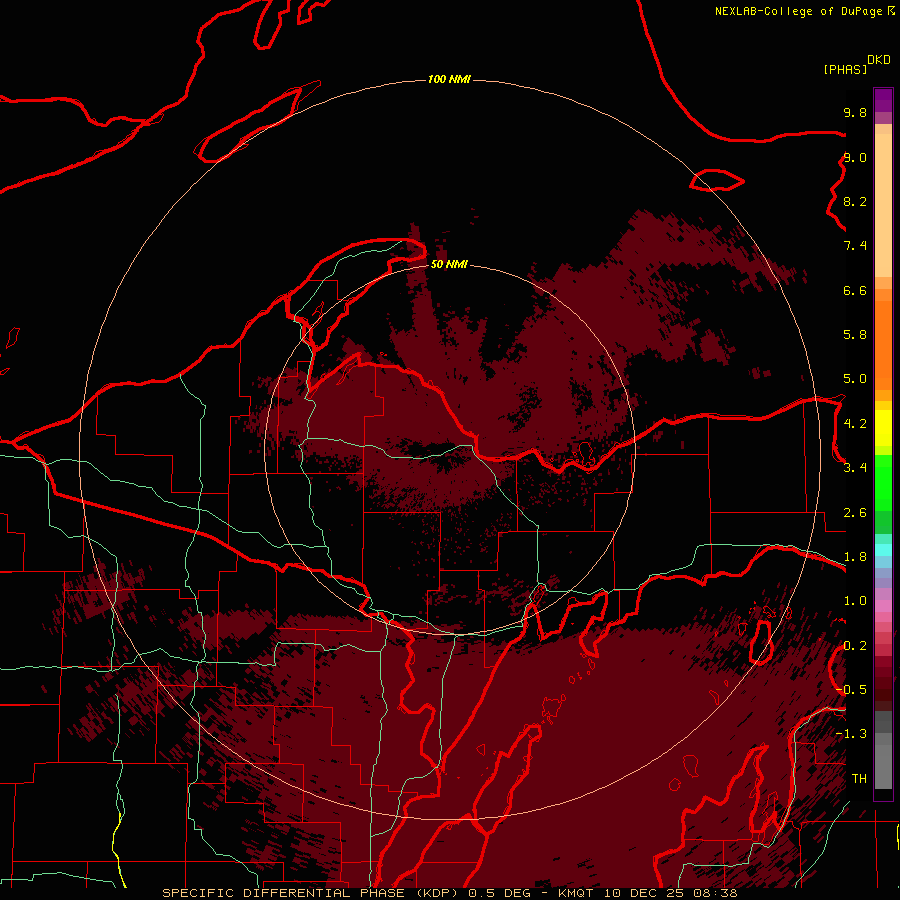Click the 9.0 scale value
This screenshot has height=900, width=900.
855,157
